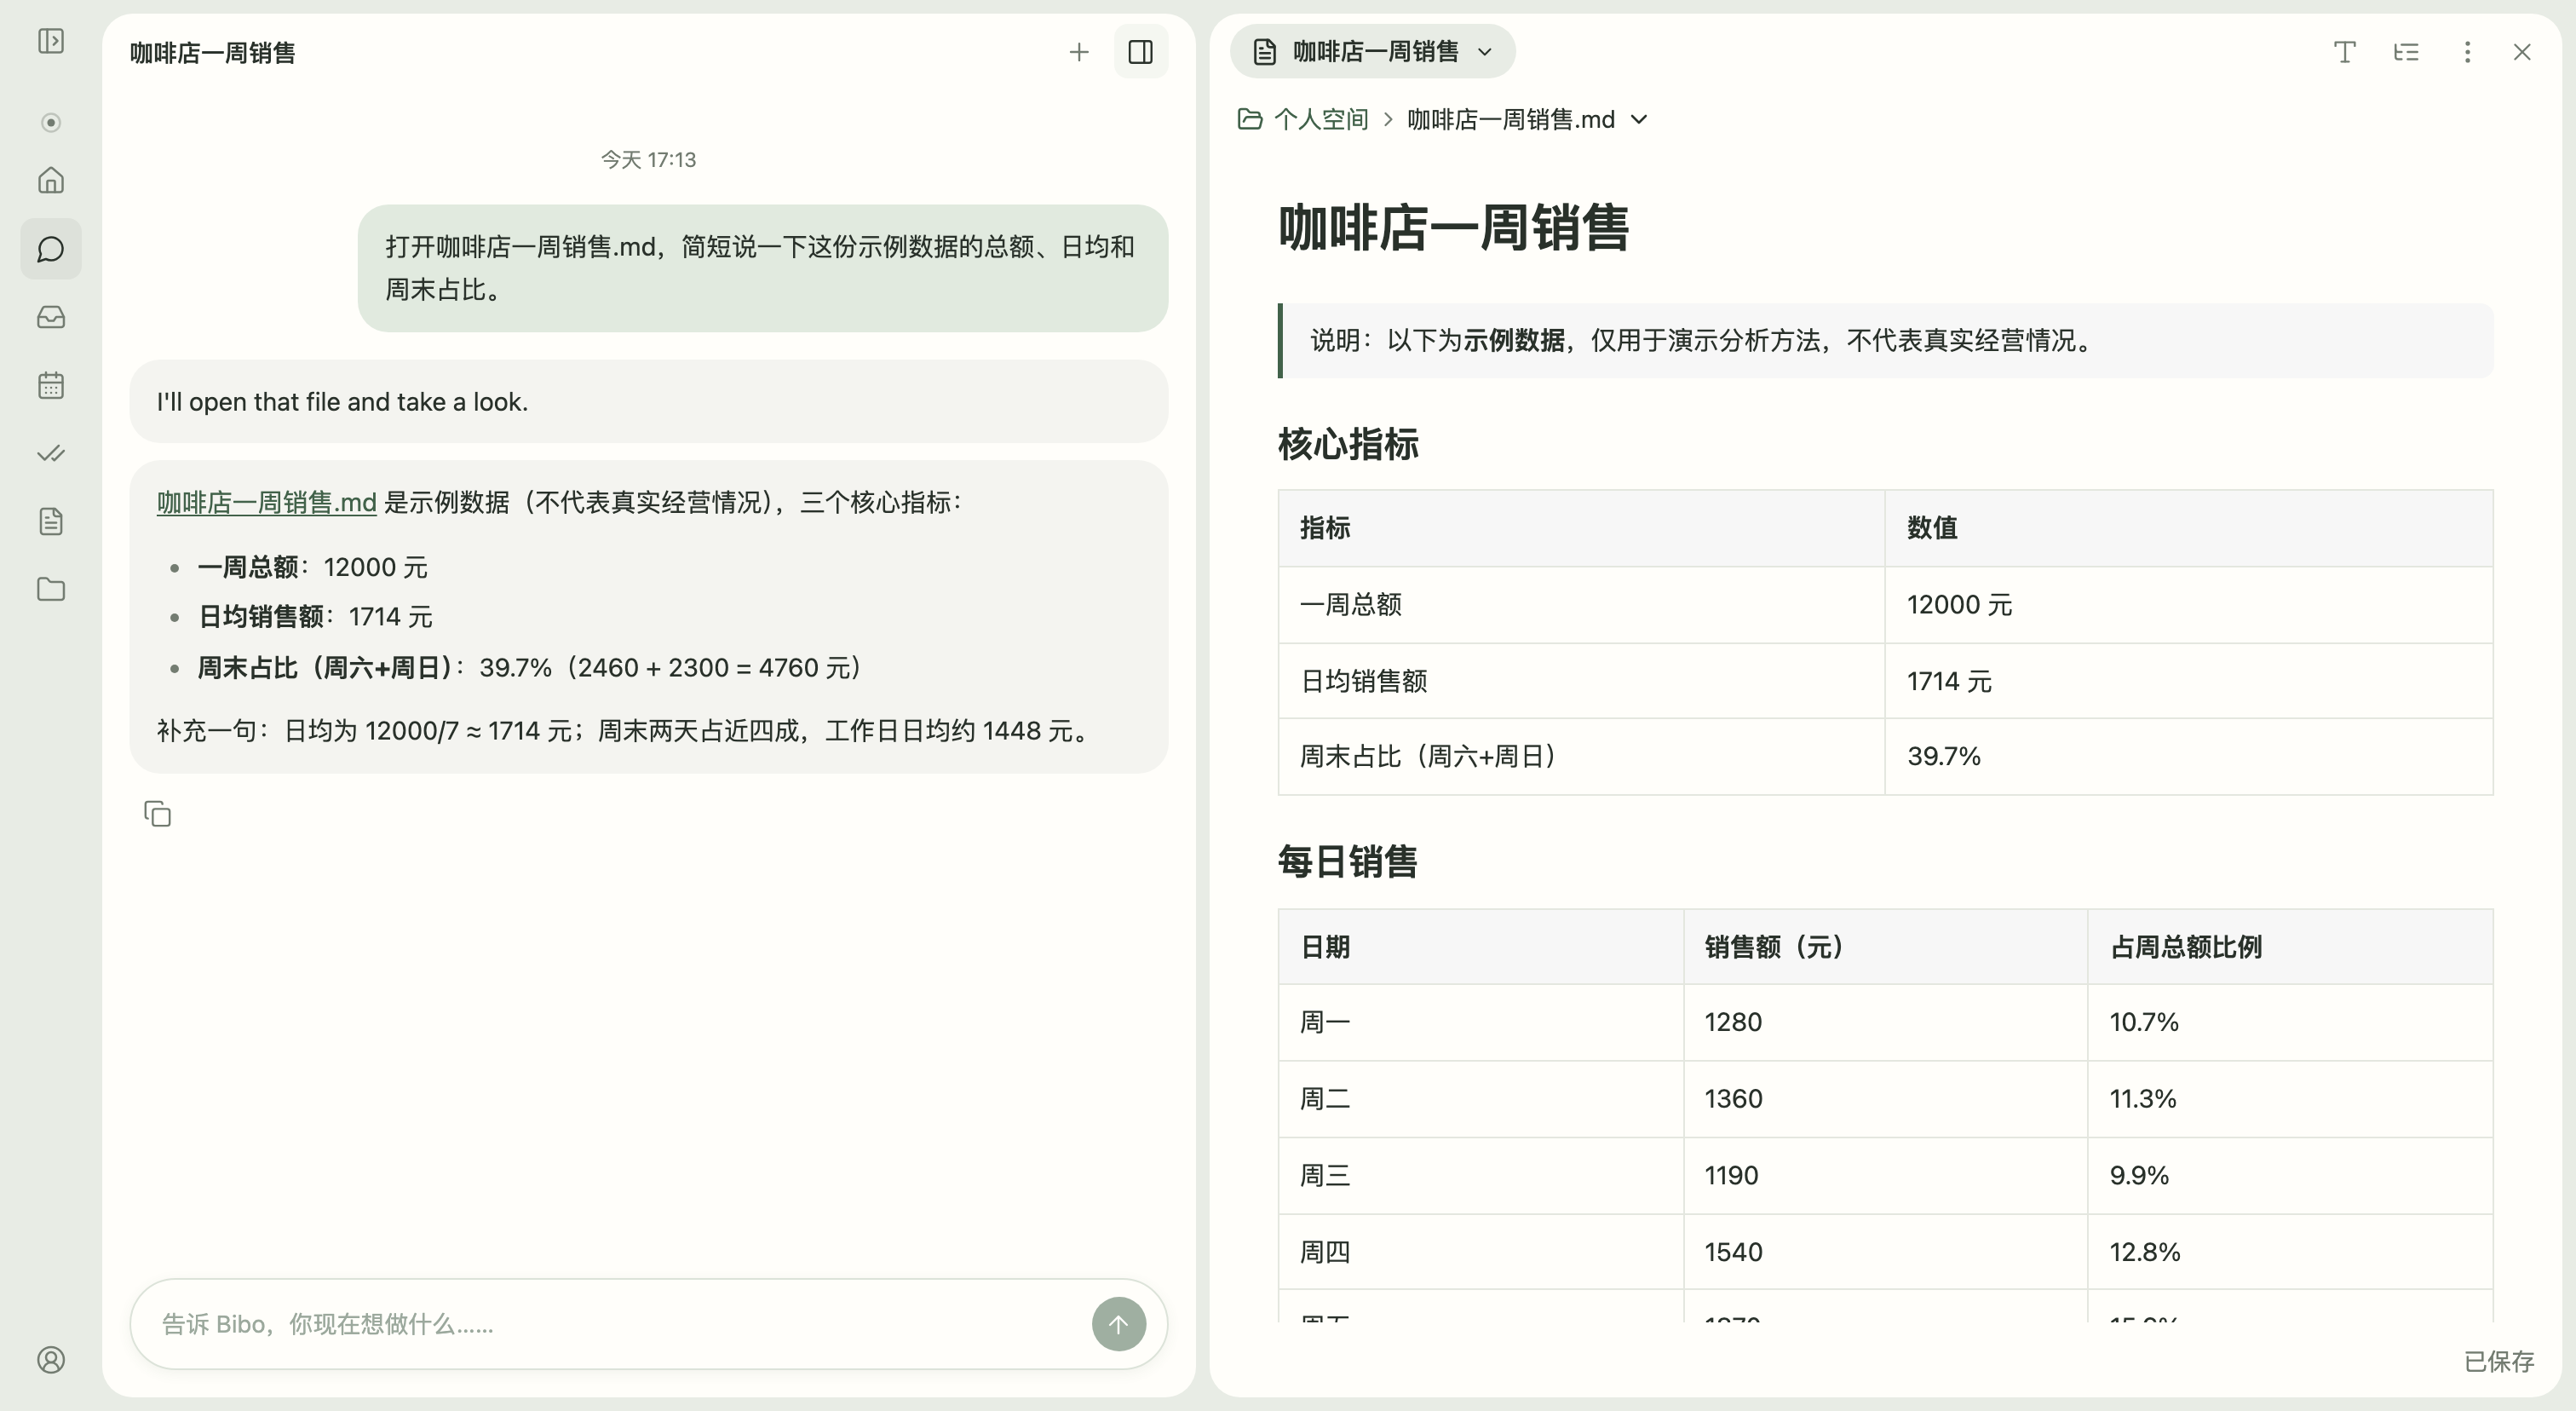Click the 每日销售 section heading
Screen dimensions: 2576x1411
[x=1347, y=861]
